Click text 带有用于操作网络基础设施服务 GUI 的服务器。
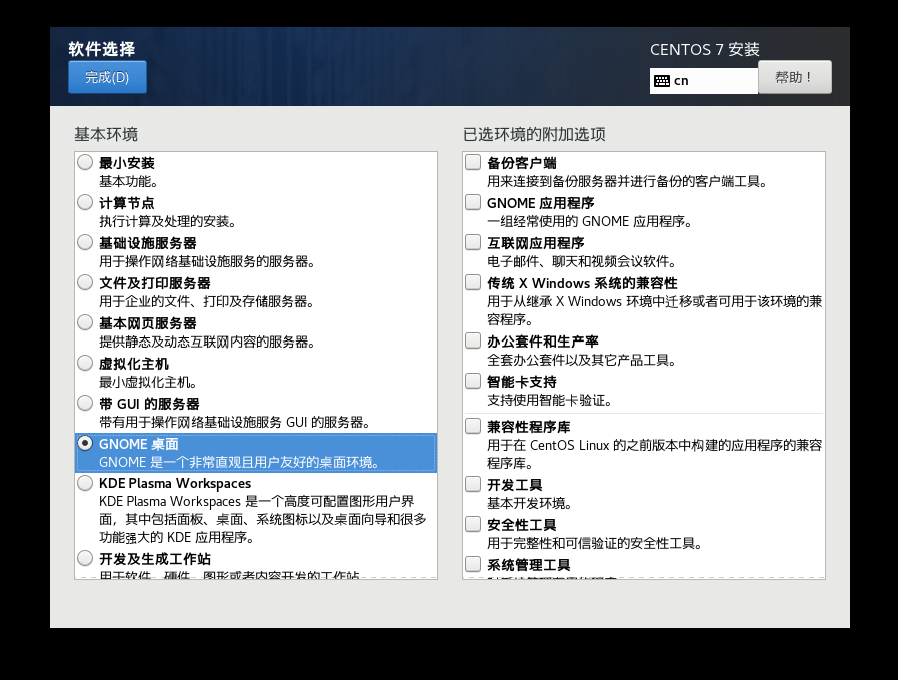 pyautogui.click(x=235, y=422)
